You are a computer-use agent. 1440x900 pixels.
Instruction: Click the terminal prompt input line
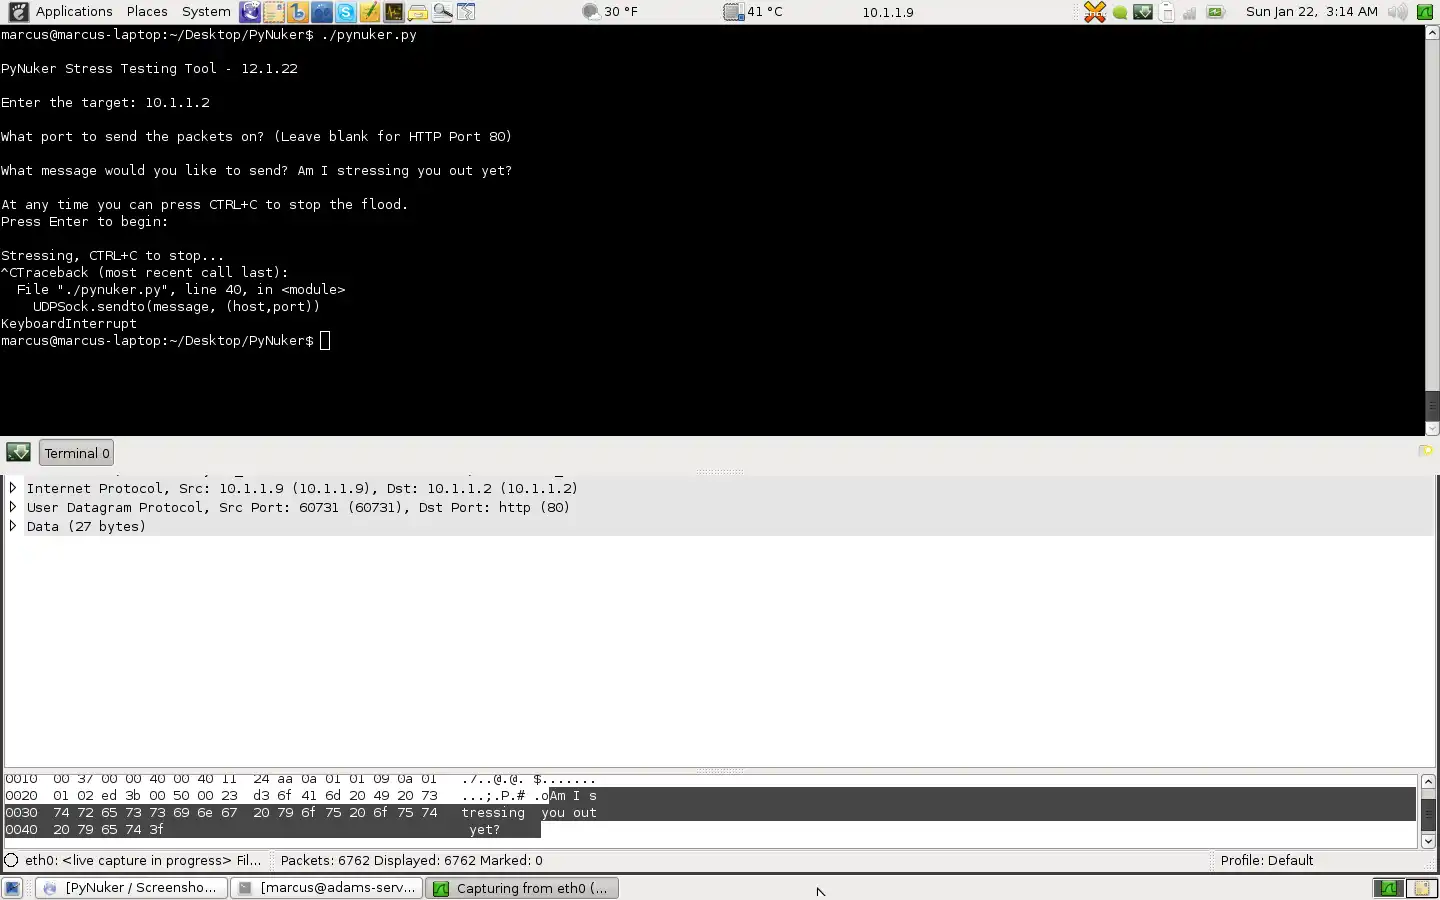(x=166, y=341)
